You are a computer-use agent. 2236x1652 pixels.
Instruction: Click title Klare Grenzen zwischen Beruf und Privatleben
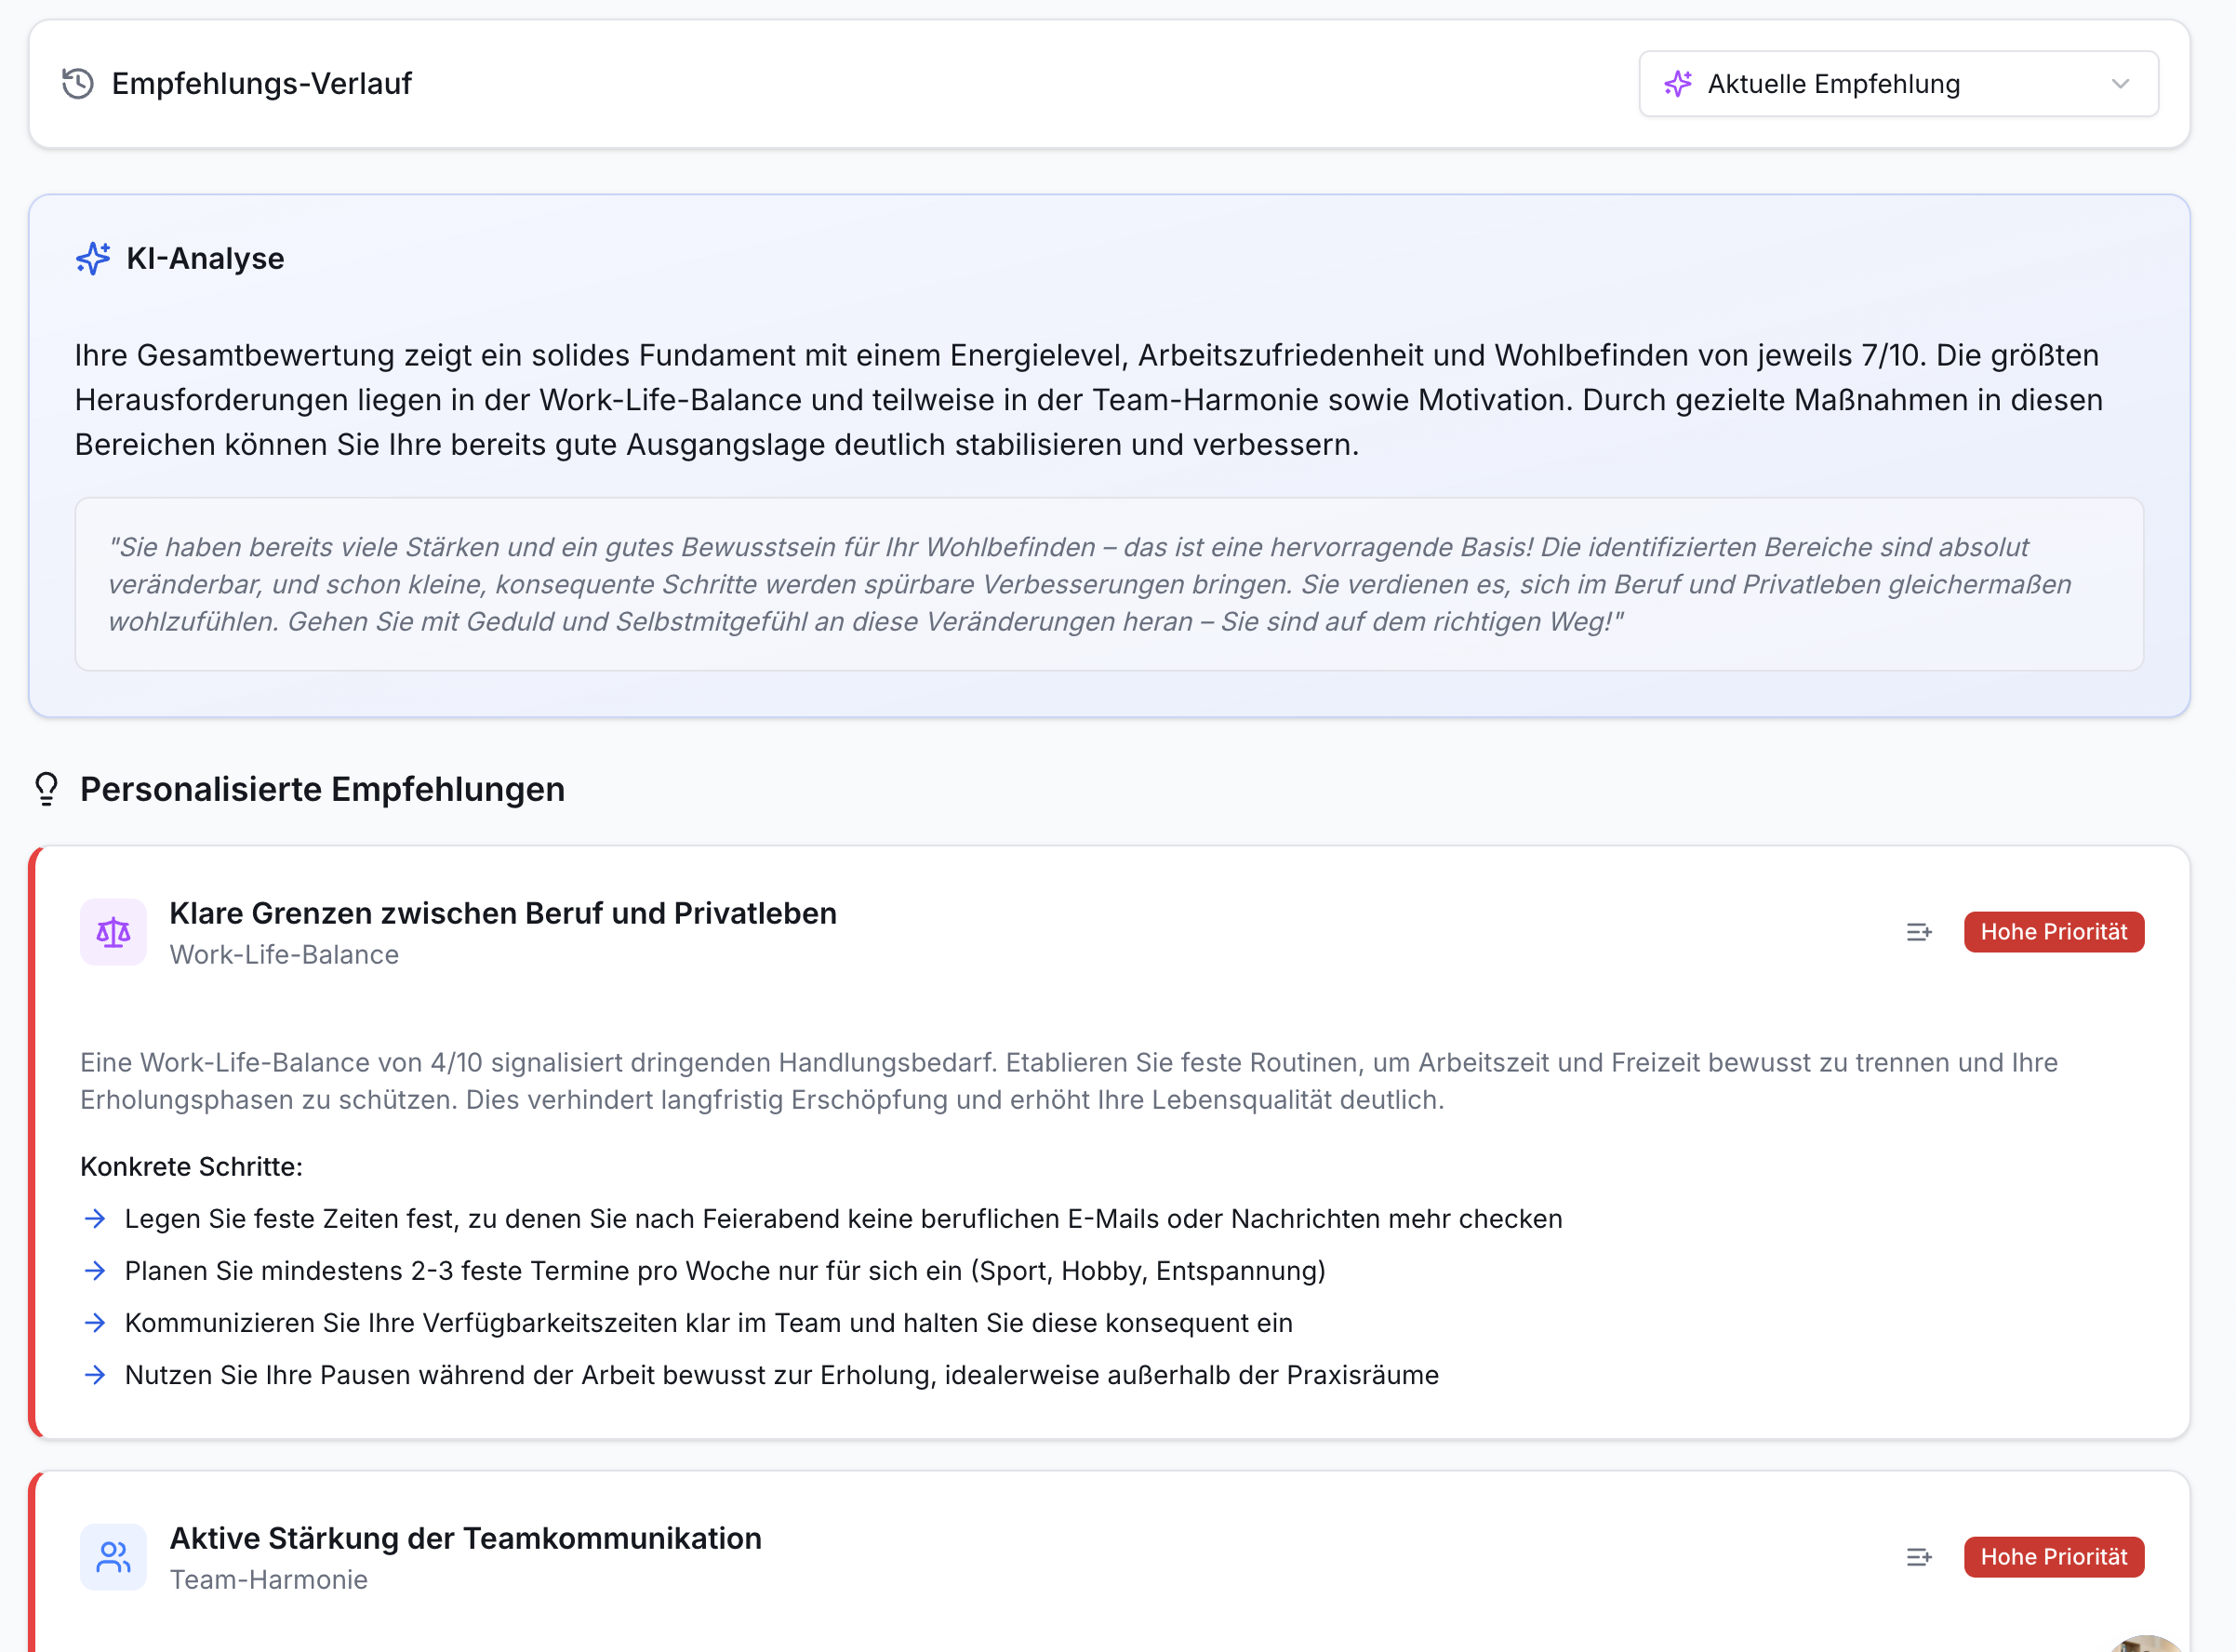(503, 913)
